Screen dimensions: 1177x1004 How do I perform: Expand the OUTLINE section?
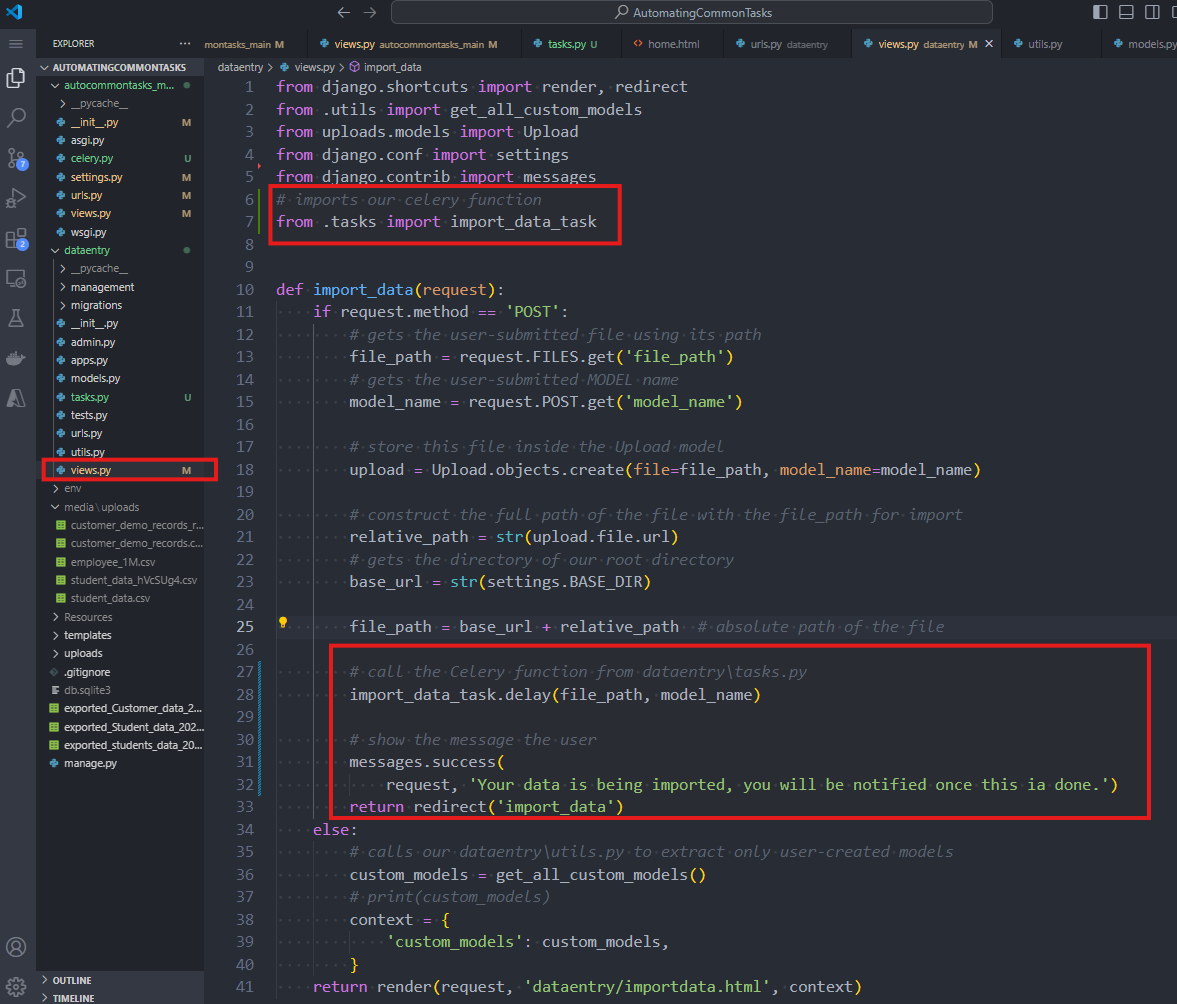pos(120,980)
